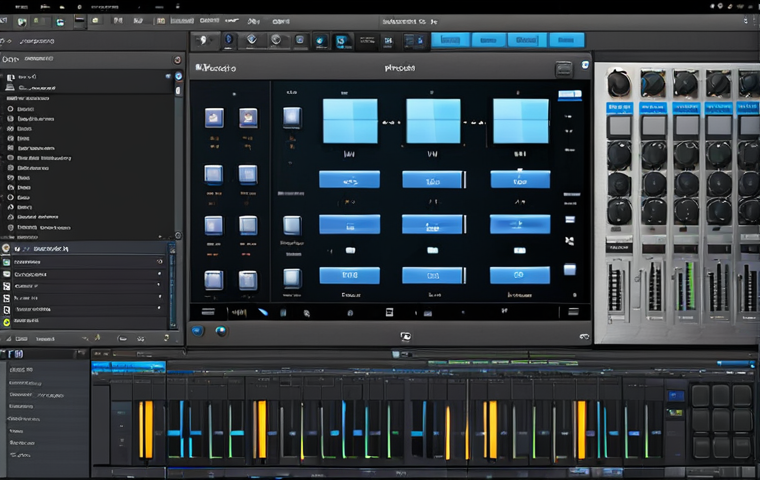Click the bottom-row blue button in the first column
Image resolution: width=760 pixels, height=480 pixels.
pyautogui.click(x=349, y=275)
